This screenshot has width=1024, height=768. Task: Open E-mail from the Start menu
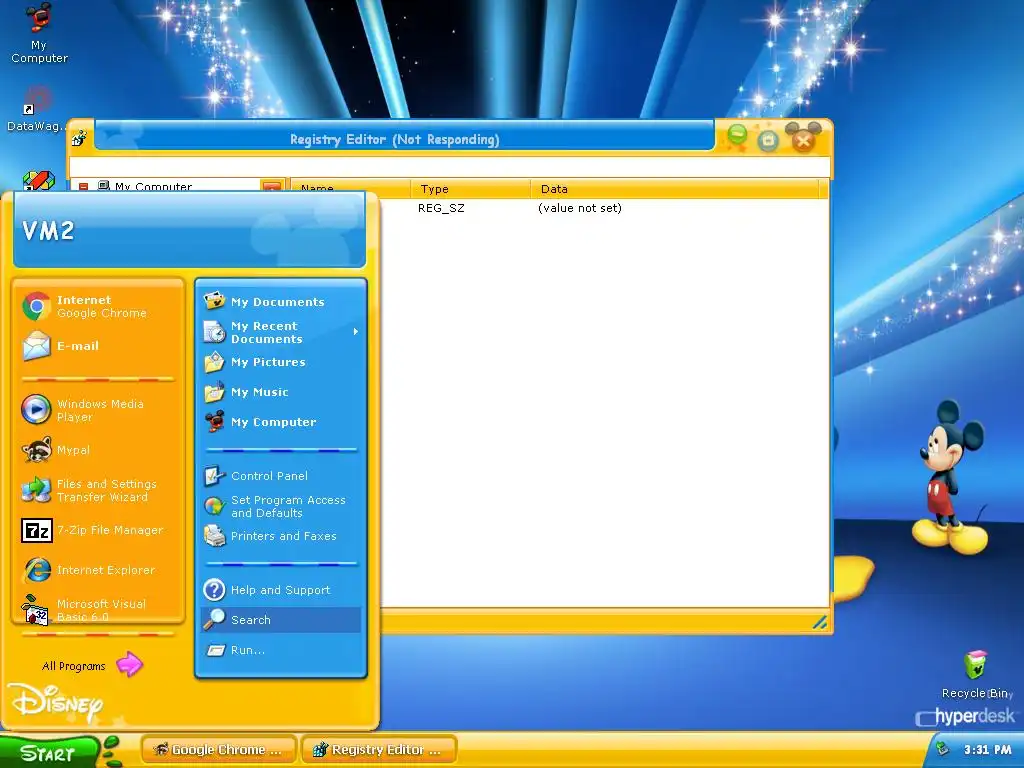click(x=98, y=346)
